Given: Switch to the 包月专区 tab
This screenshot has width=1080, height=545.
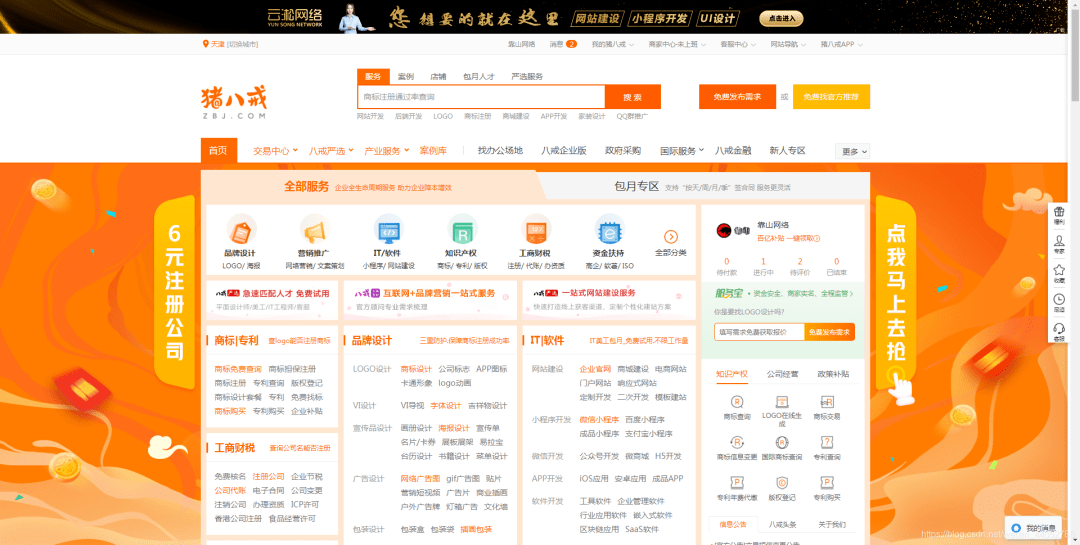Looking at the screenshot, I should (x=703, y=186).
